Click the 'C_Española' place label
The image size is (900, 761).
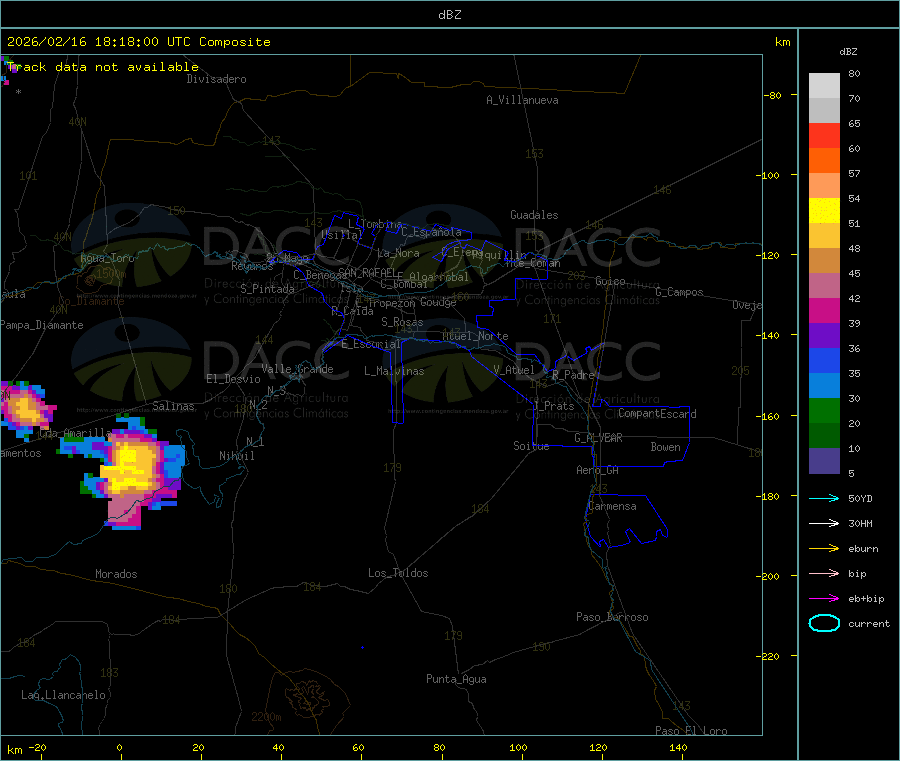(x=431, y=232)
